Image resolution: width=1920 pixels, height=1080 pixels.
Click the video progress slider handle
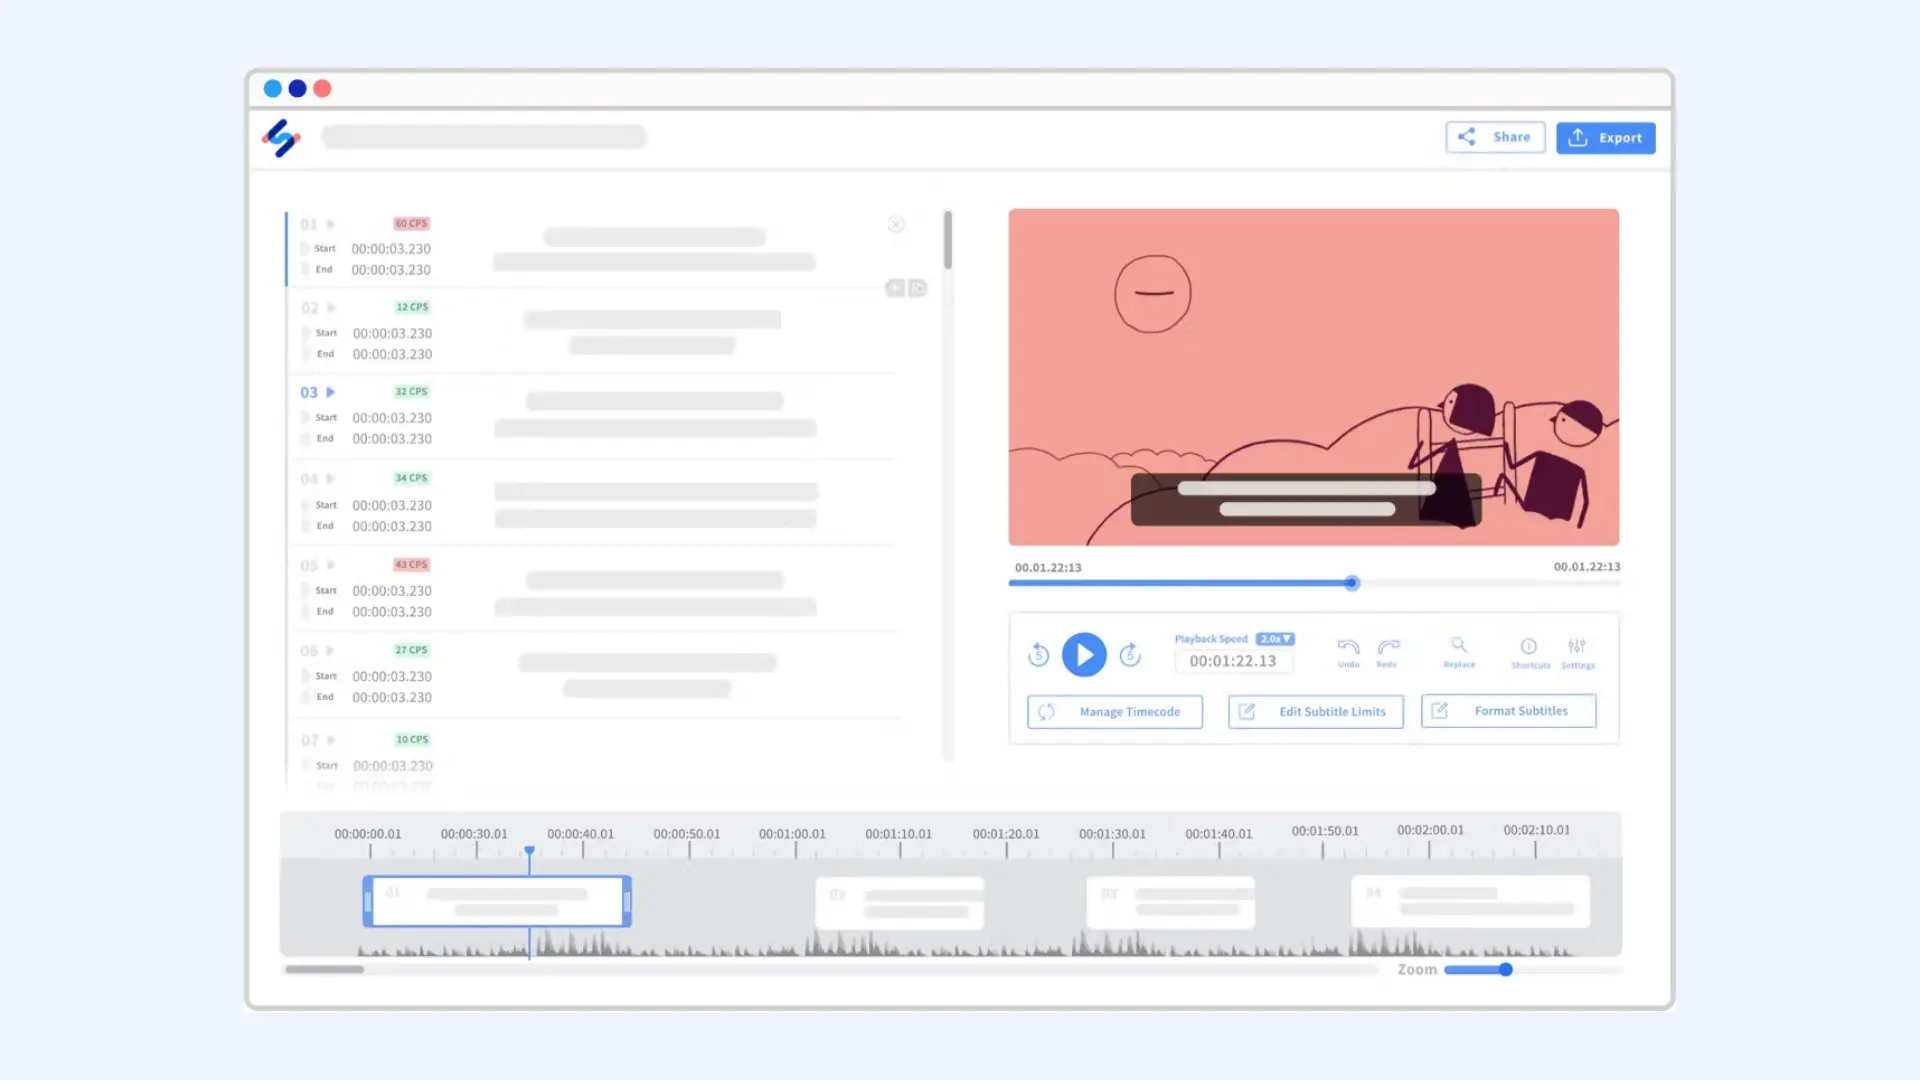tap(1352, 583)
